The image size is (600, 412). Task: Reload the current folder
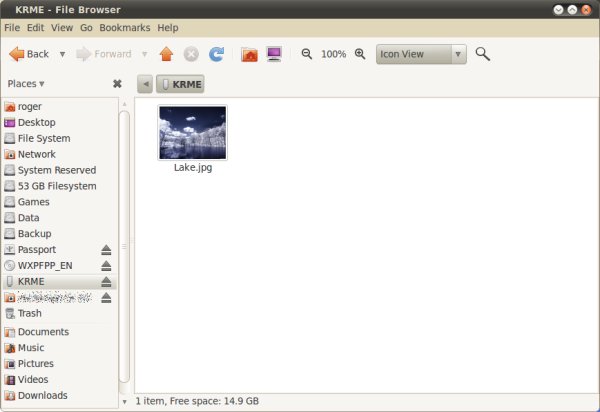pos(216,54)
